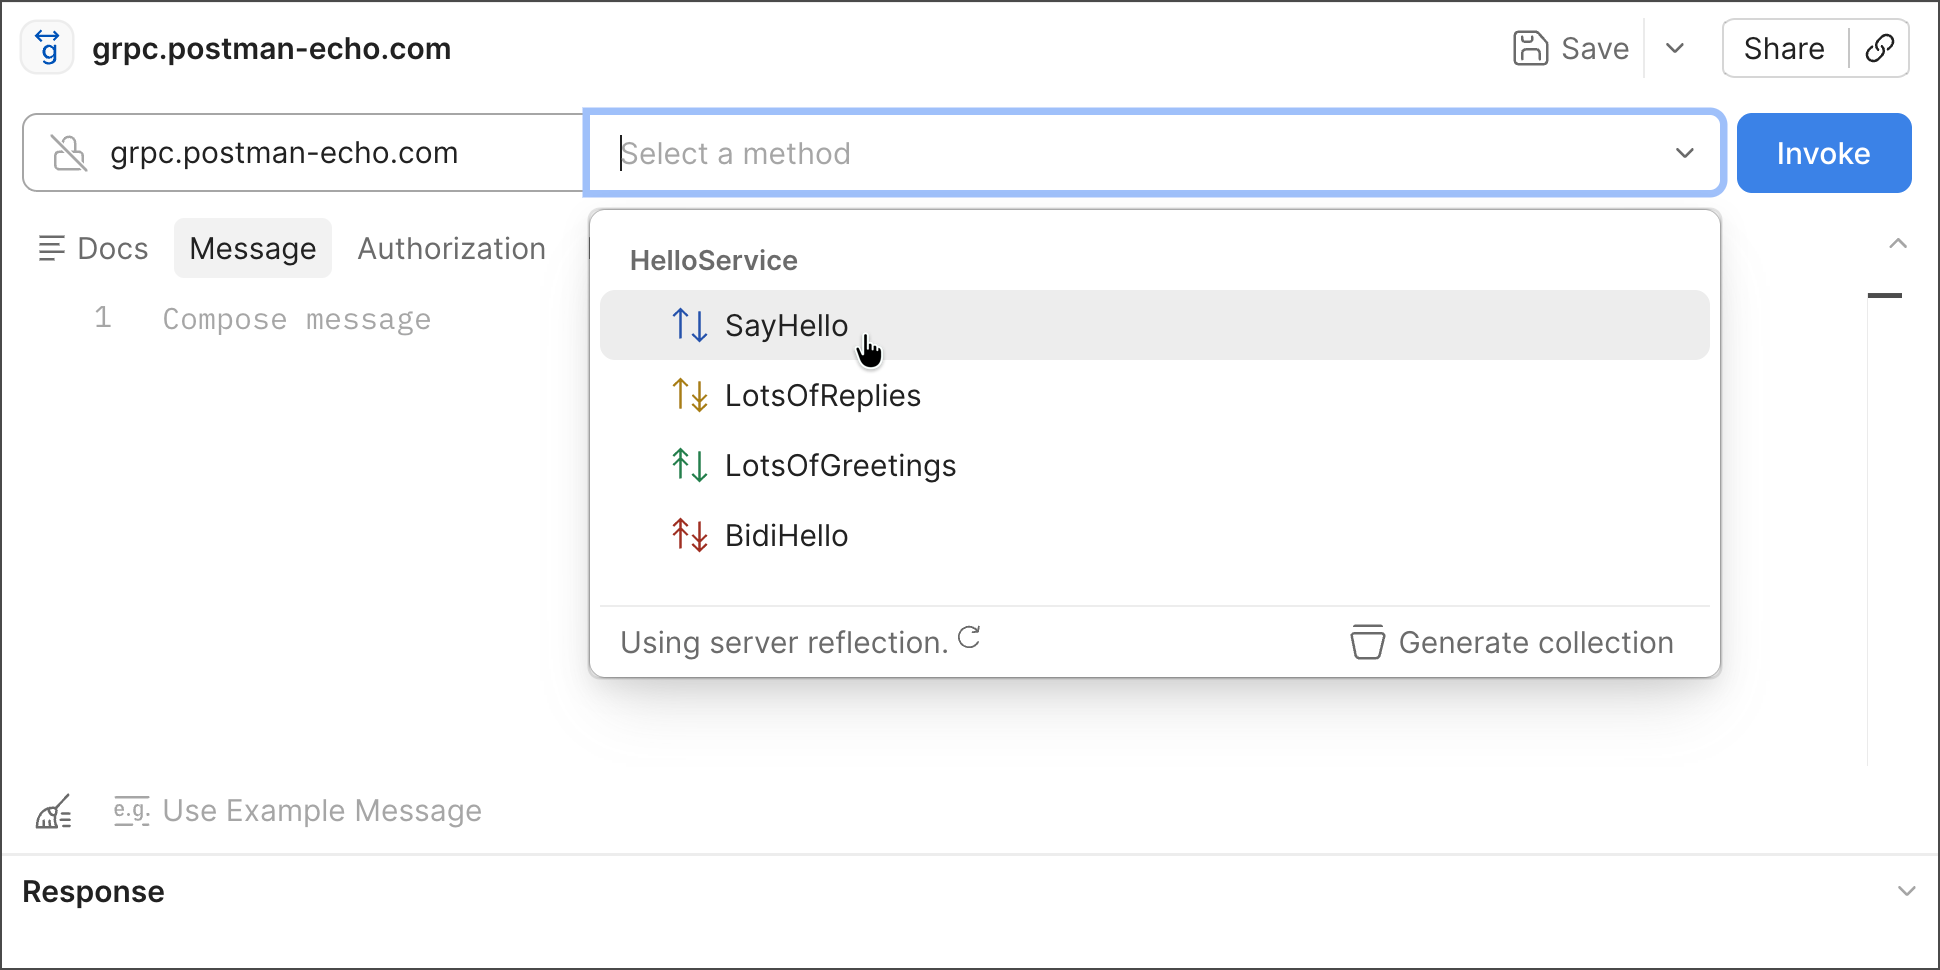Click the server URL input field

[304, 153]
